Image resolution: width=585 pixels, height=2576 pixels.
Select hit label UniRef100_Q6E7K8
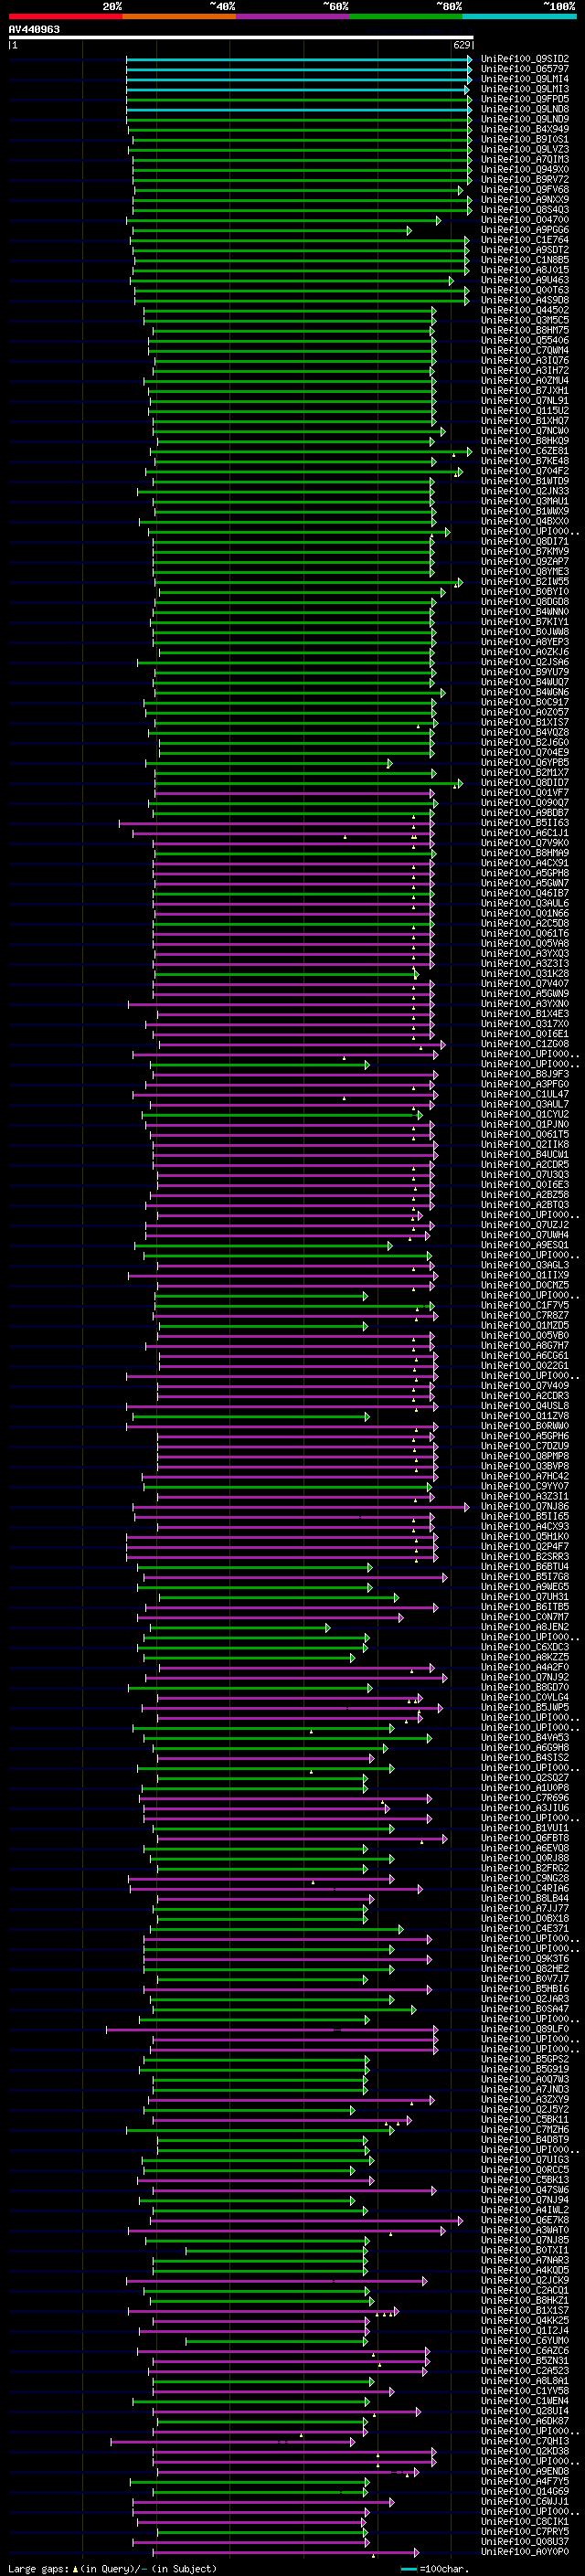pyautogui.click(x=525, y=2221)
